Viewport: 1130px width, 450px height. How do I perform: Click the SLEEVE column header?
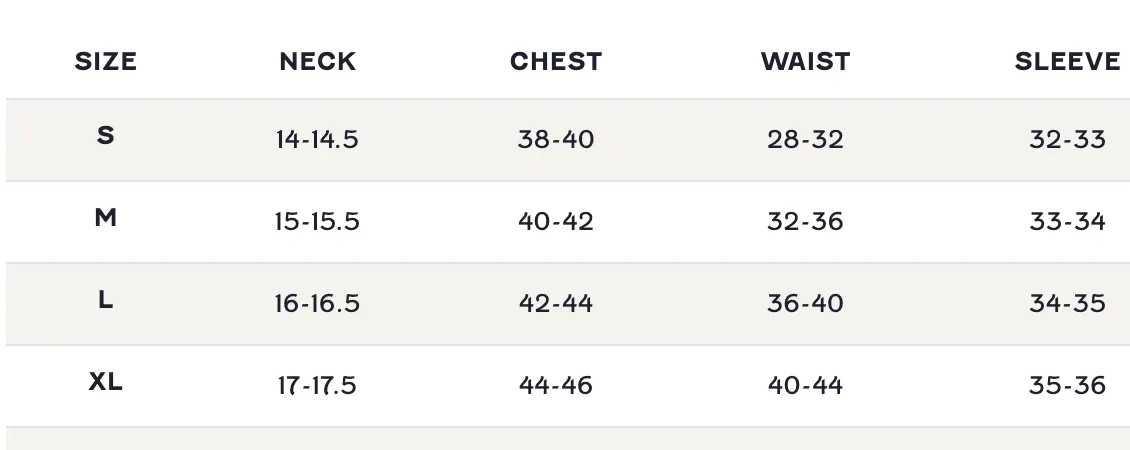tap(1067, 61)
